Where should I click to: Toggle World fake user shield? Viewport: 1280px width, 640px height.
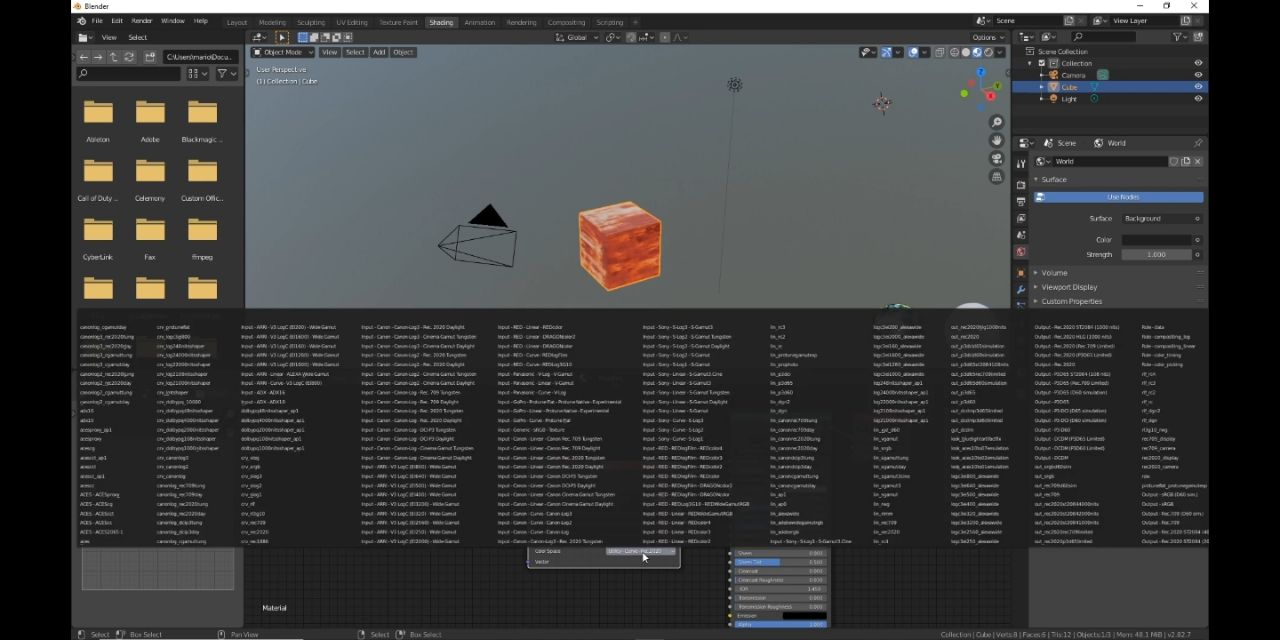[x=1175, y=161]
